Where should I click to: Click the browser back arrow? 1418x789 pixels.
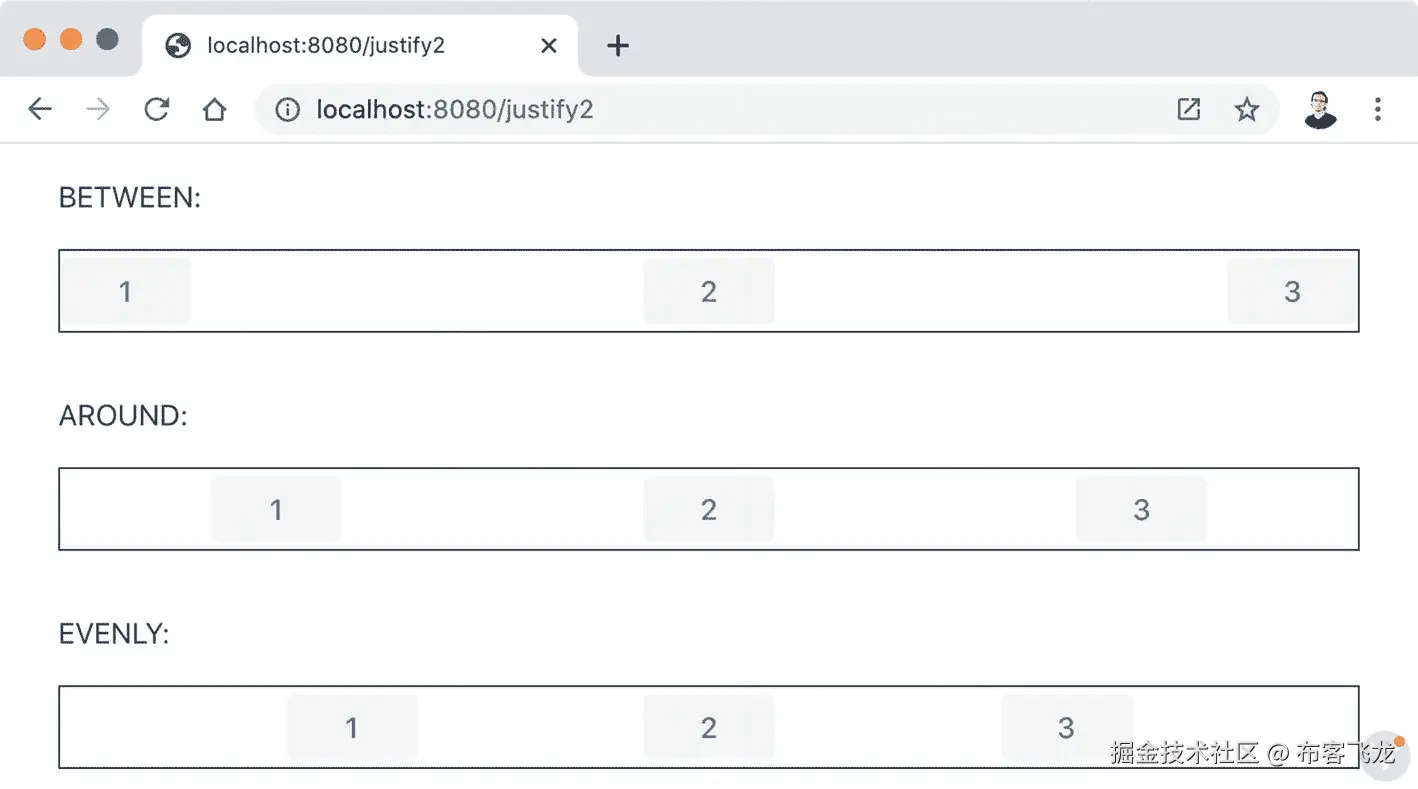(40, 109)
